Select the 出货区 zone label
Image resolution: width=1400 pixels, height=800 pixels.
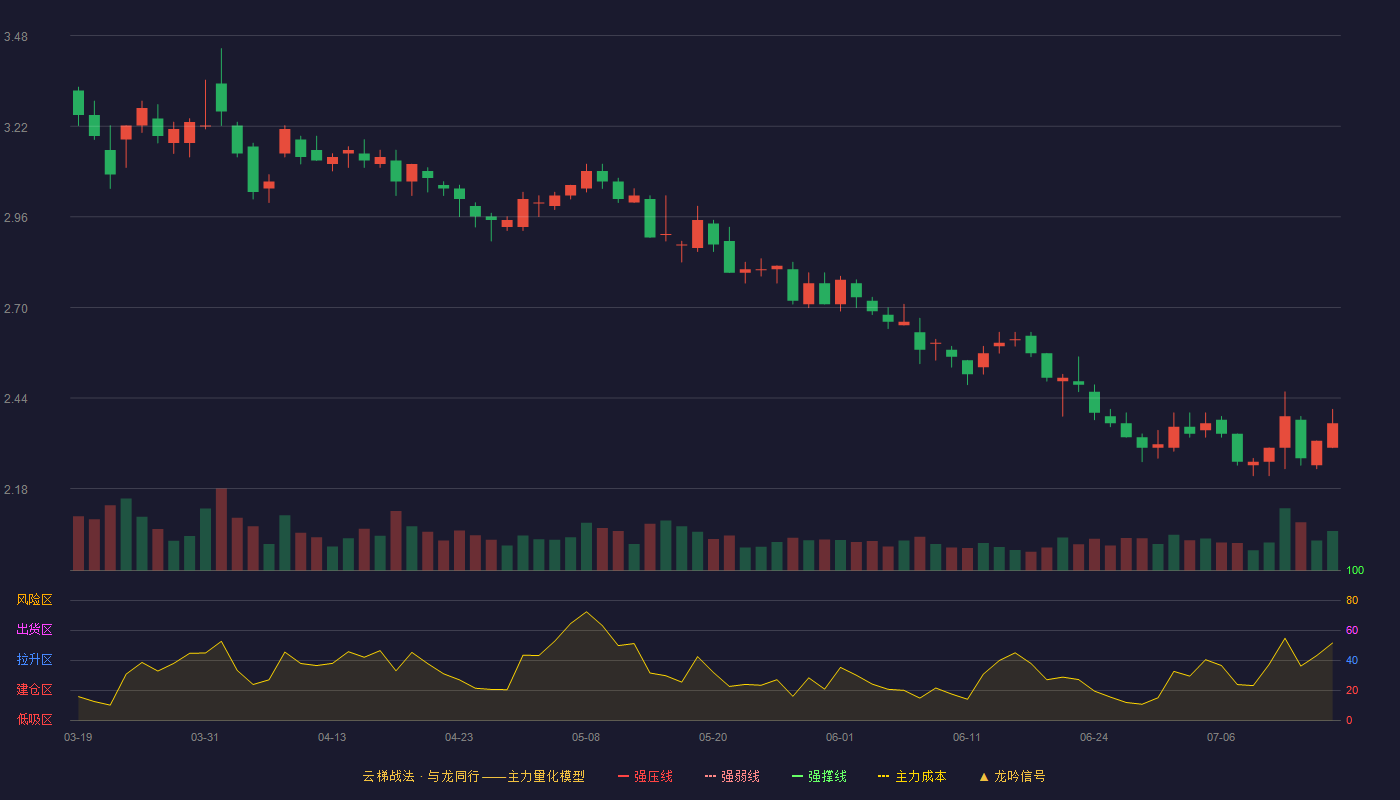(x=35, y=630)
